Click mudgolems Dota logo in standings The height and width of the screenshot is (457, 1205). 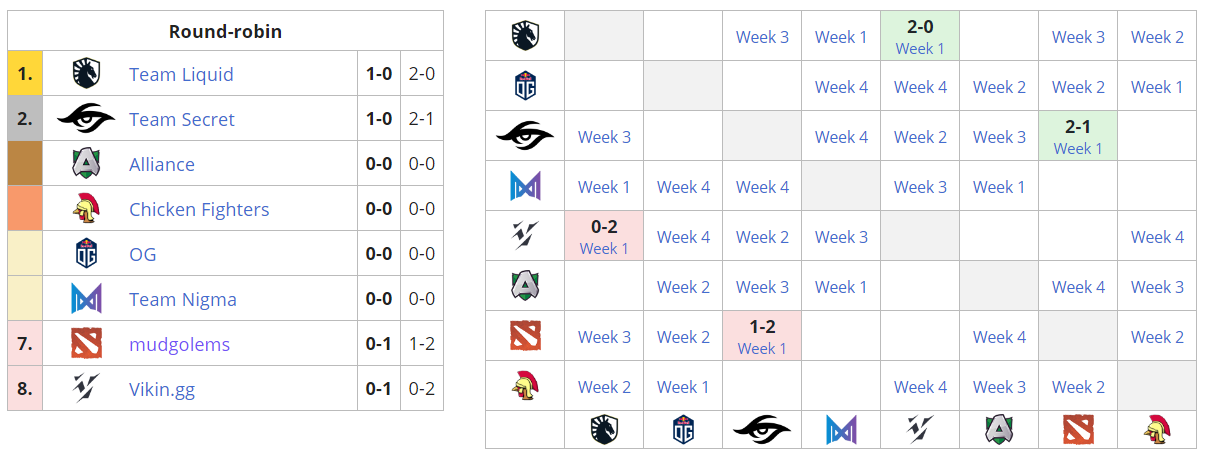[x=87, y=344]
